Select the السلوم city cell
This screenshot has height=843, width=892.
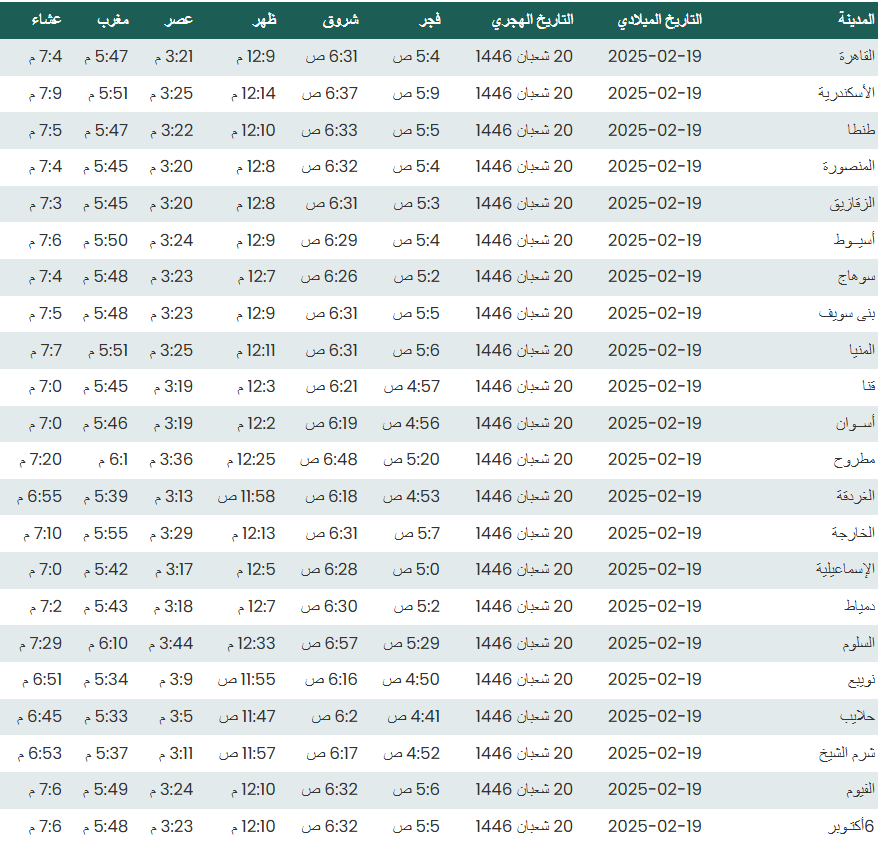(x=858, y=643)
